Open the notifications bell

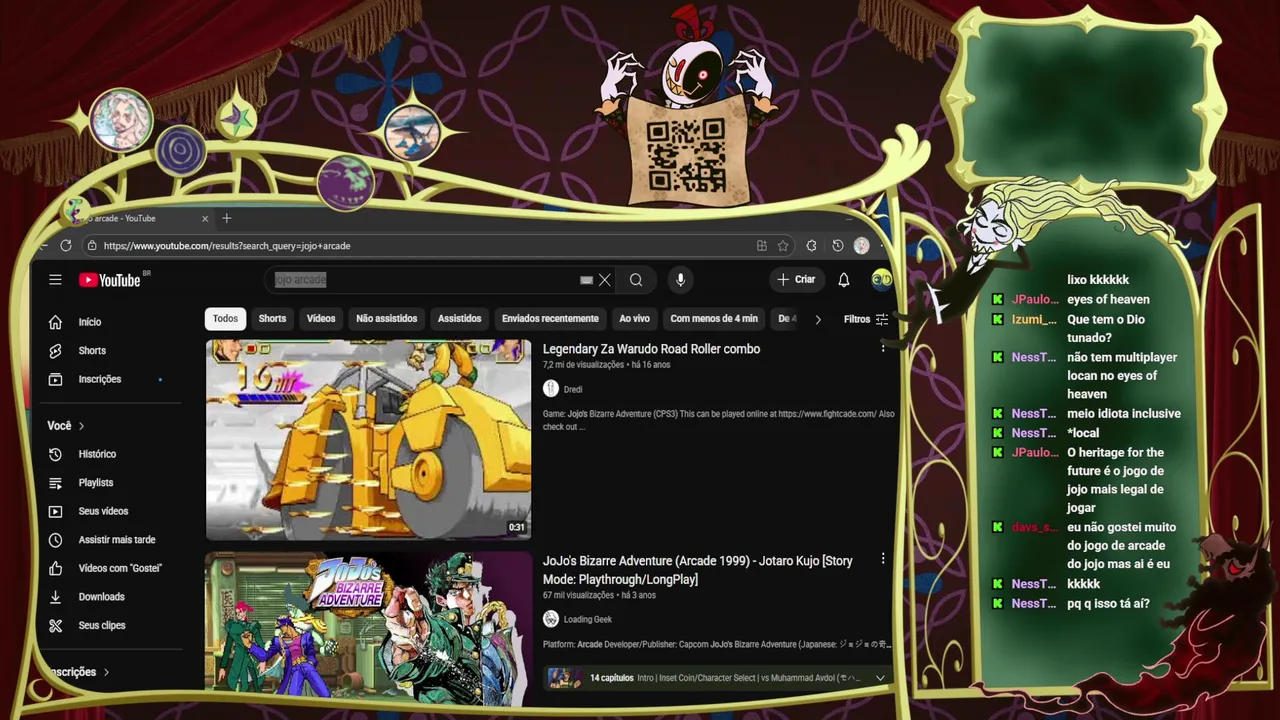[844, 280]
